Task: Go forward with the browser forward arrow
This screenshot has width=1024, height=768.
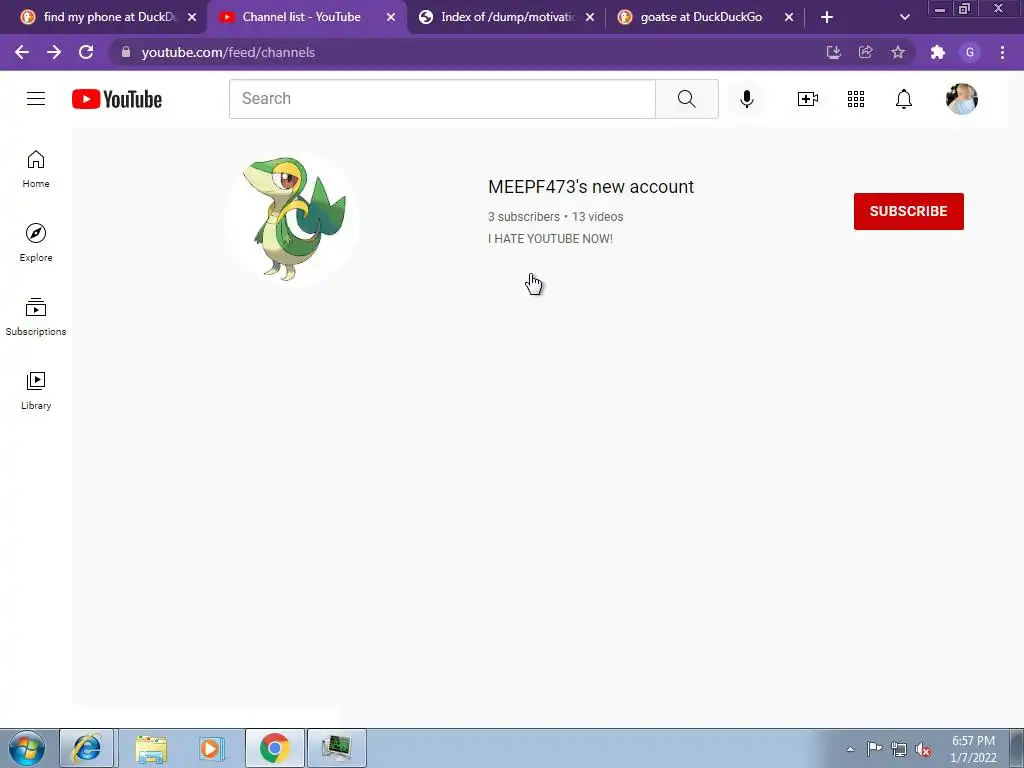Action: (x=54, y=52)
